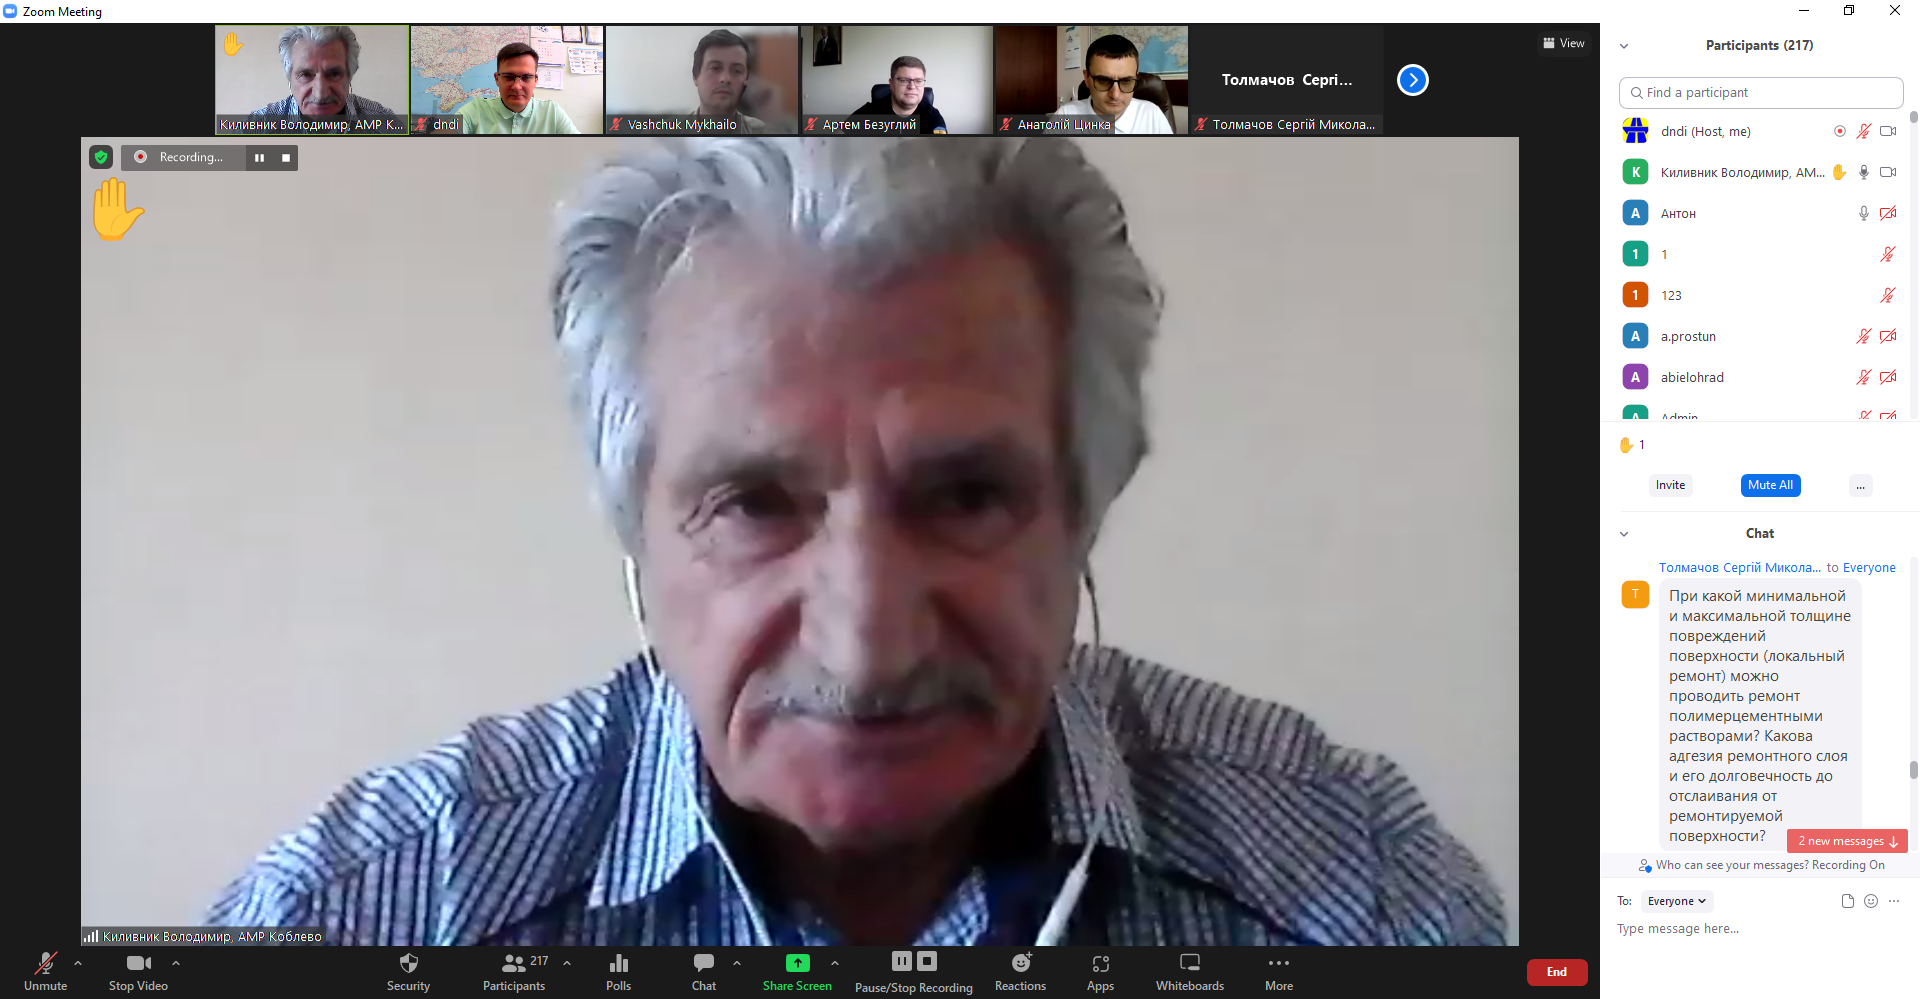Click the Find a participant search field

1760,92
